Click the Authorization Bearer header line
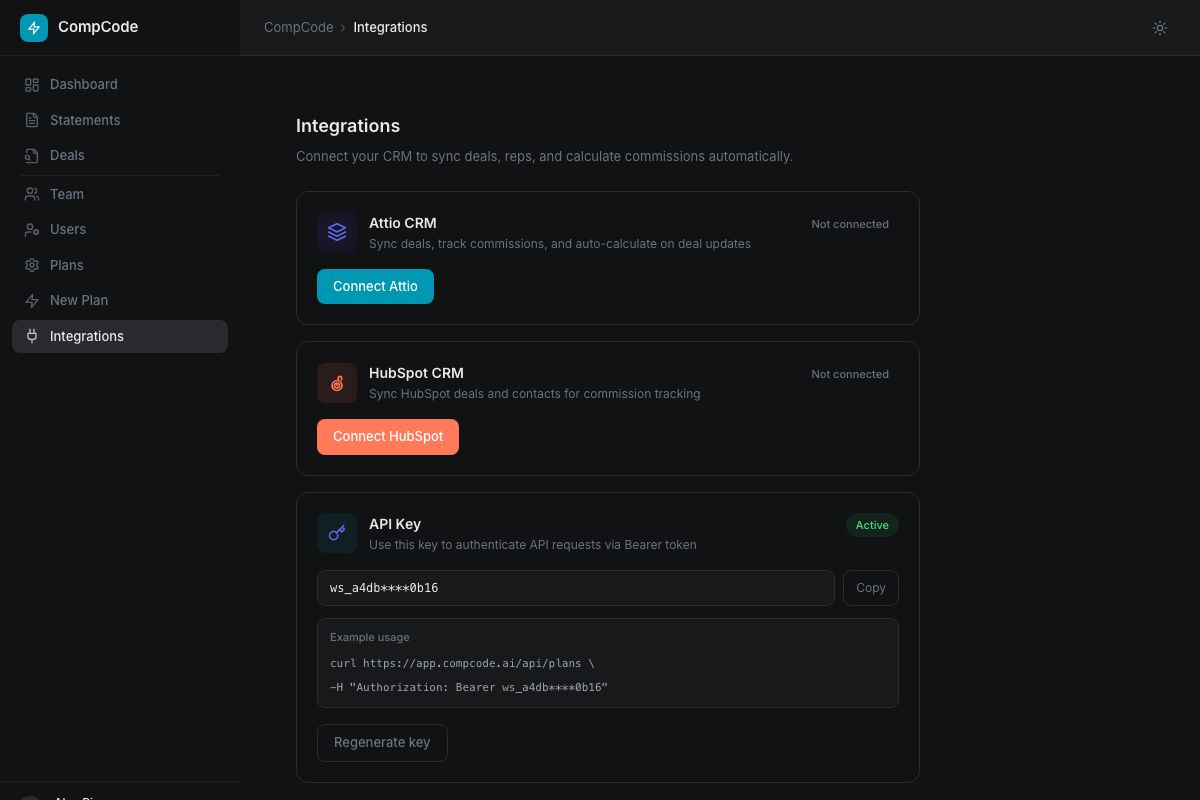Image resolution: width=1200 pixels, height=800 pixels. point(469,687)
